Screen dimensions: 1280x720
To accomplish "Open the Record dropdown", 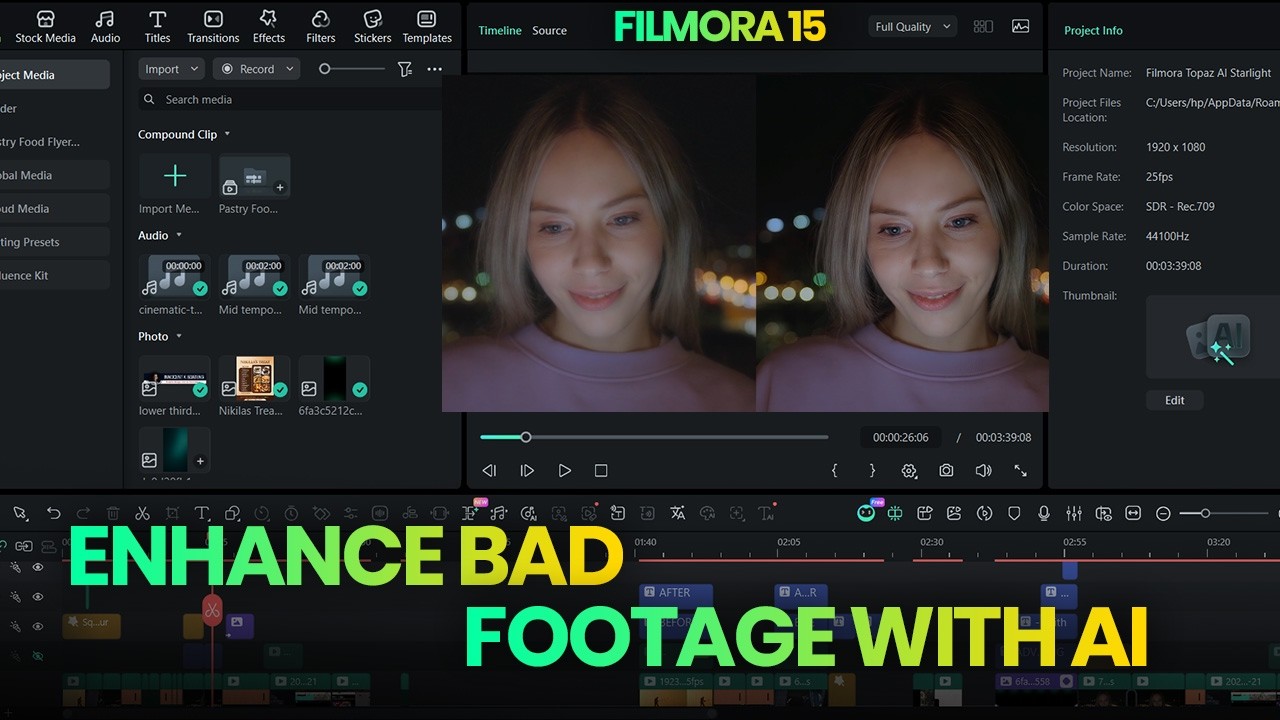I will pyautogui.click(x=256, y=69).
